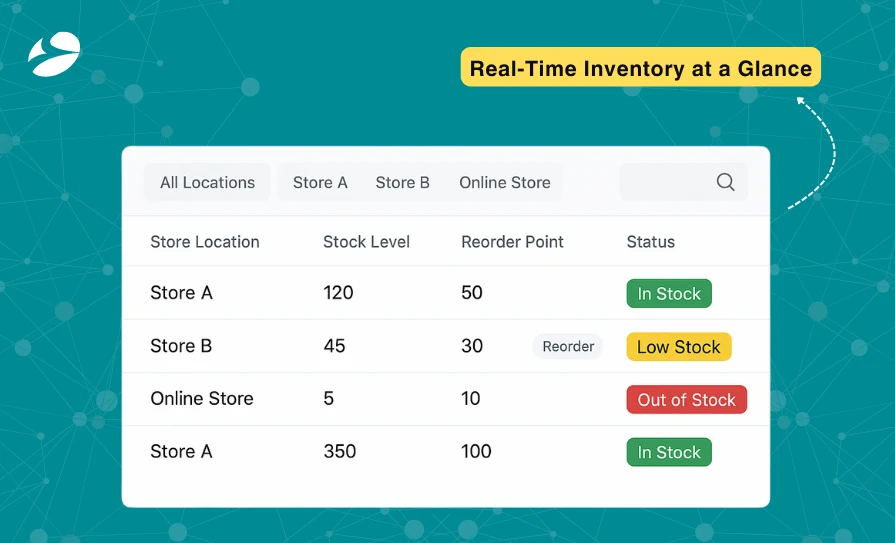Image resolution: width=895 pixels, height=543 pixels.
Task: Sort by the Status column header
Action: (650, 242)
